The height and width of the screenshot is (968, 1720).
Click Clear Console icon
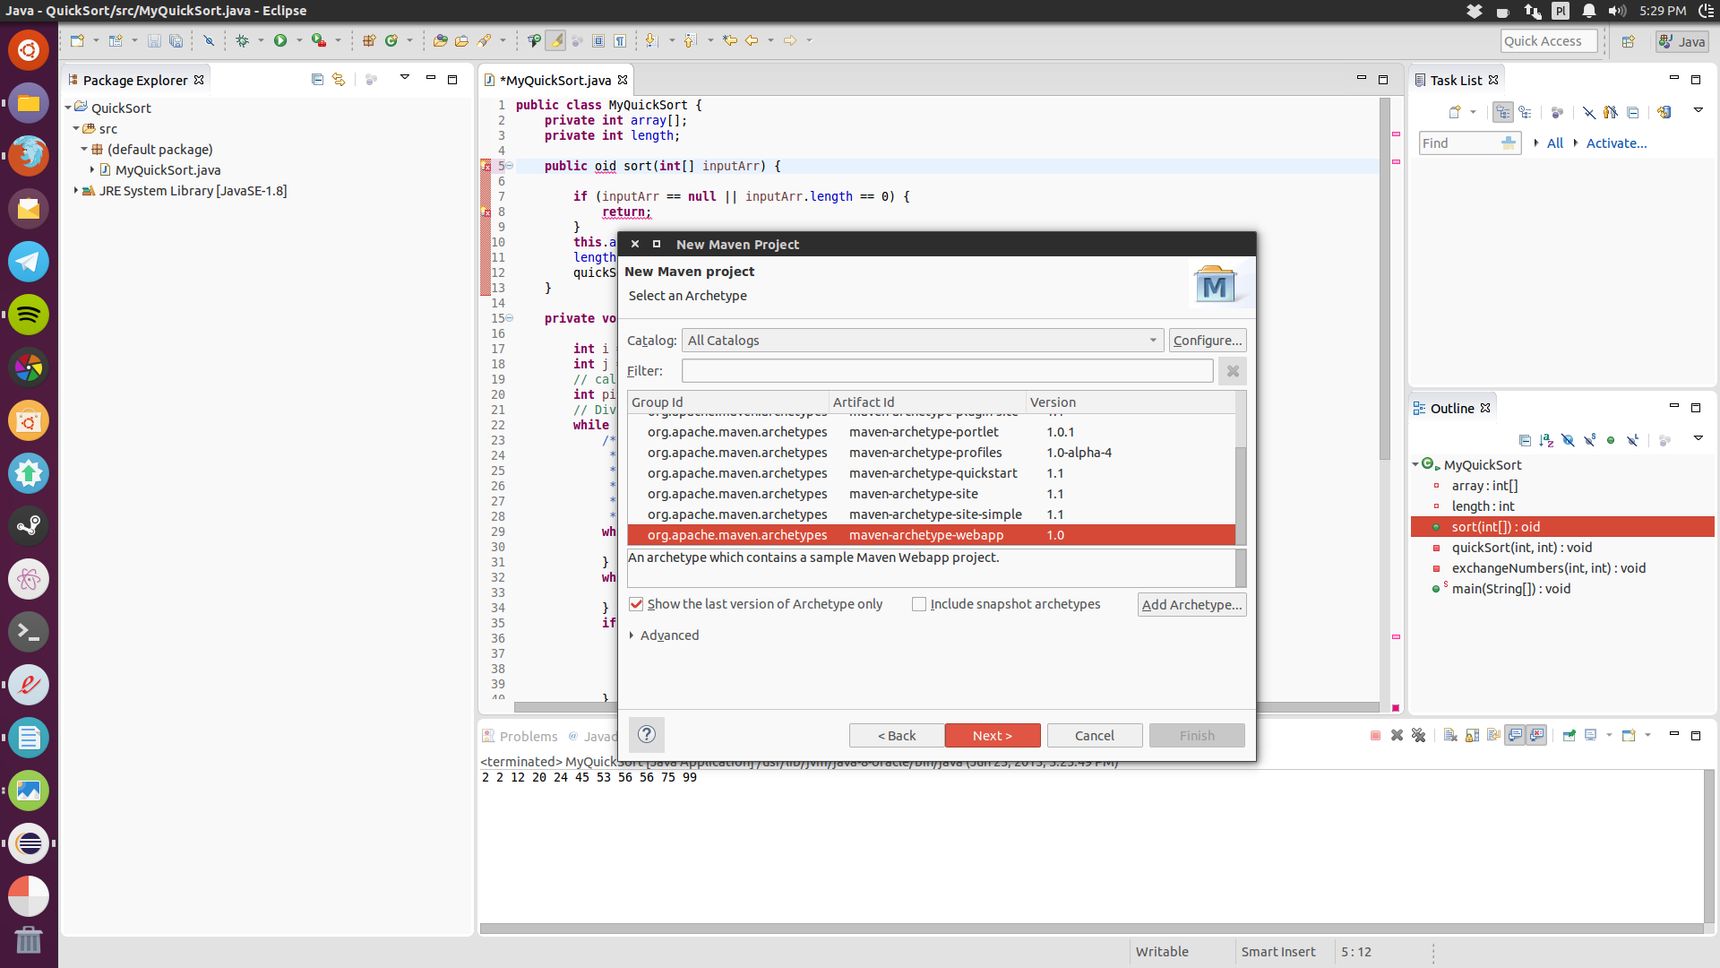click(x=1450, y=735)
